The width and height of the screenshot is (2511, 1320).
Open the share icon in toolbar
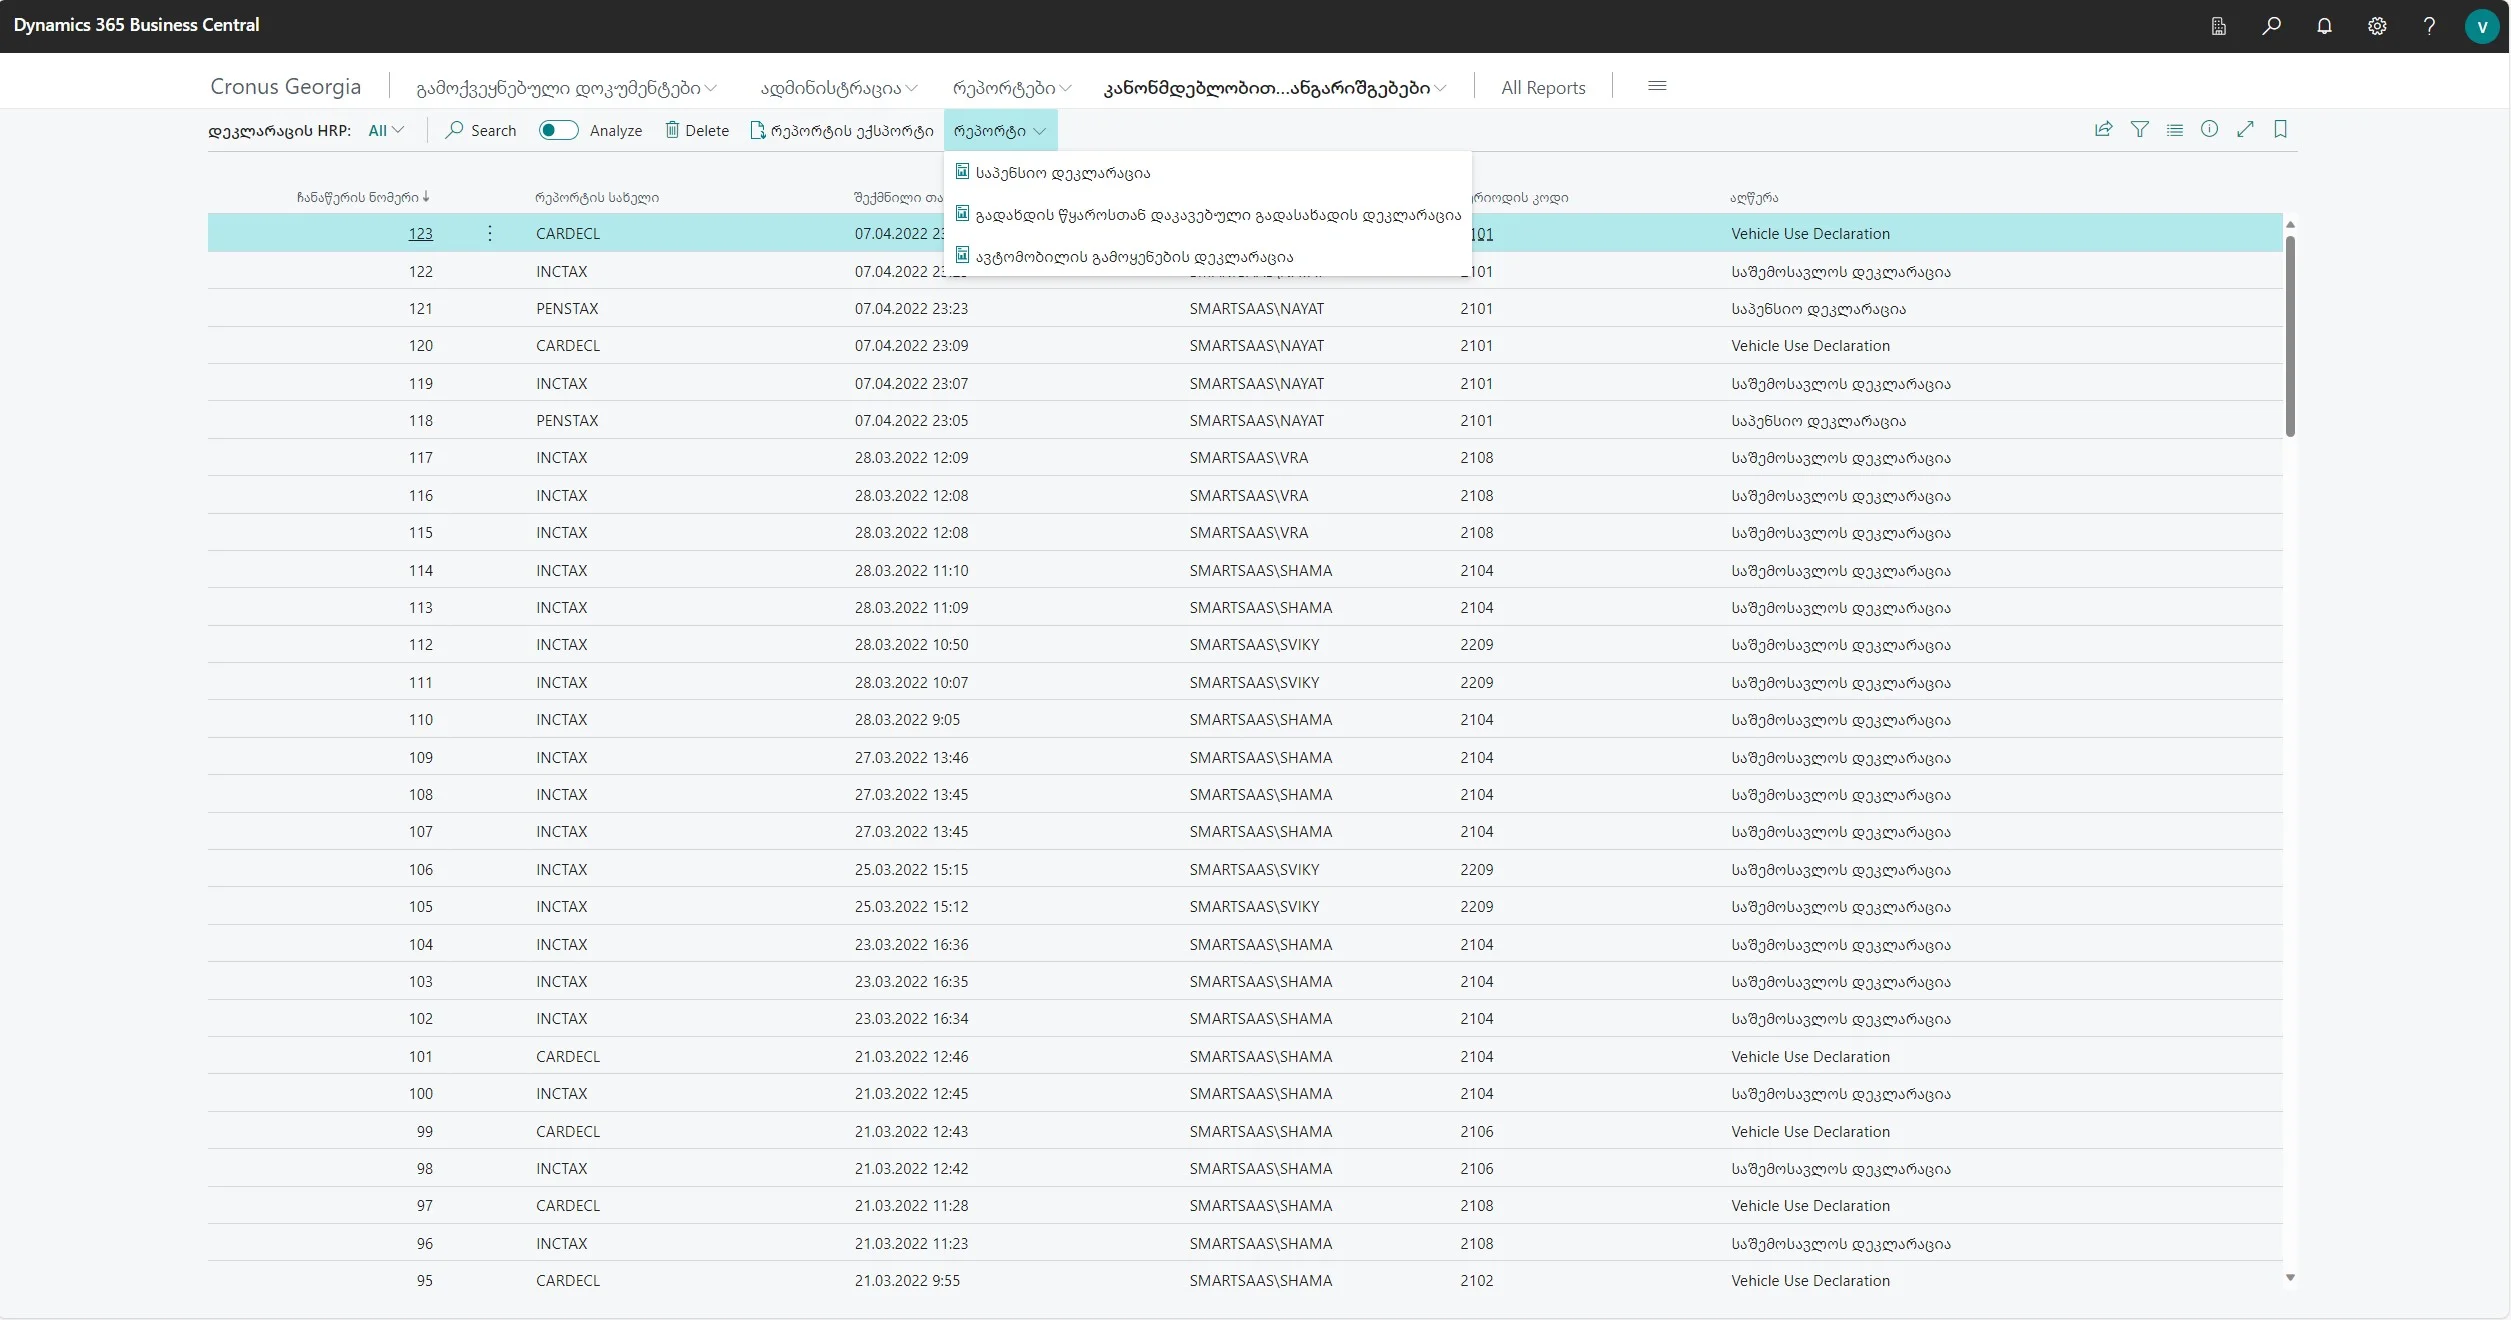2103,129
